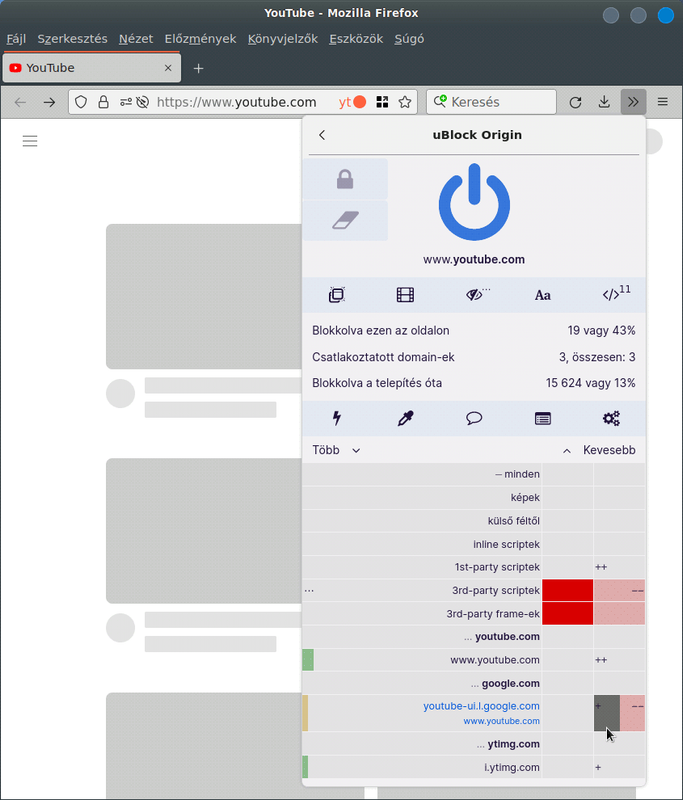683x800 pixels.
Task: Select the képek rule row
Action: pyautogui.click(x=422, y=497)
